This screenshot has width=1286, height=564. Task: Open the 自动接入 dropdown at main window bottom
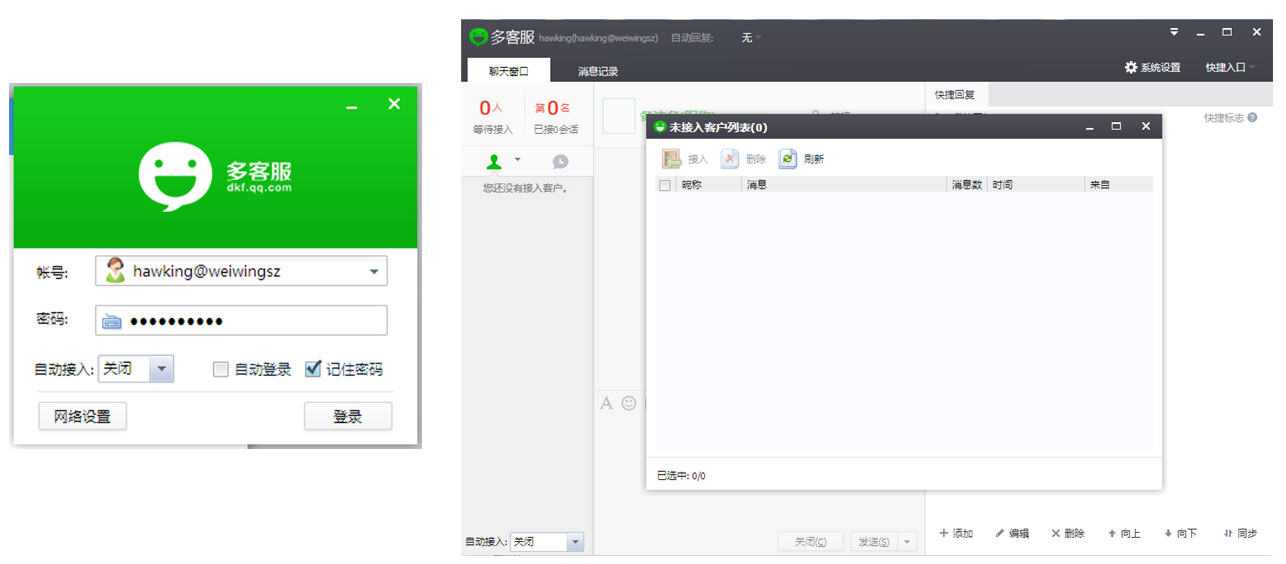pyautogui.click(x=575, y=542)
